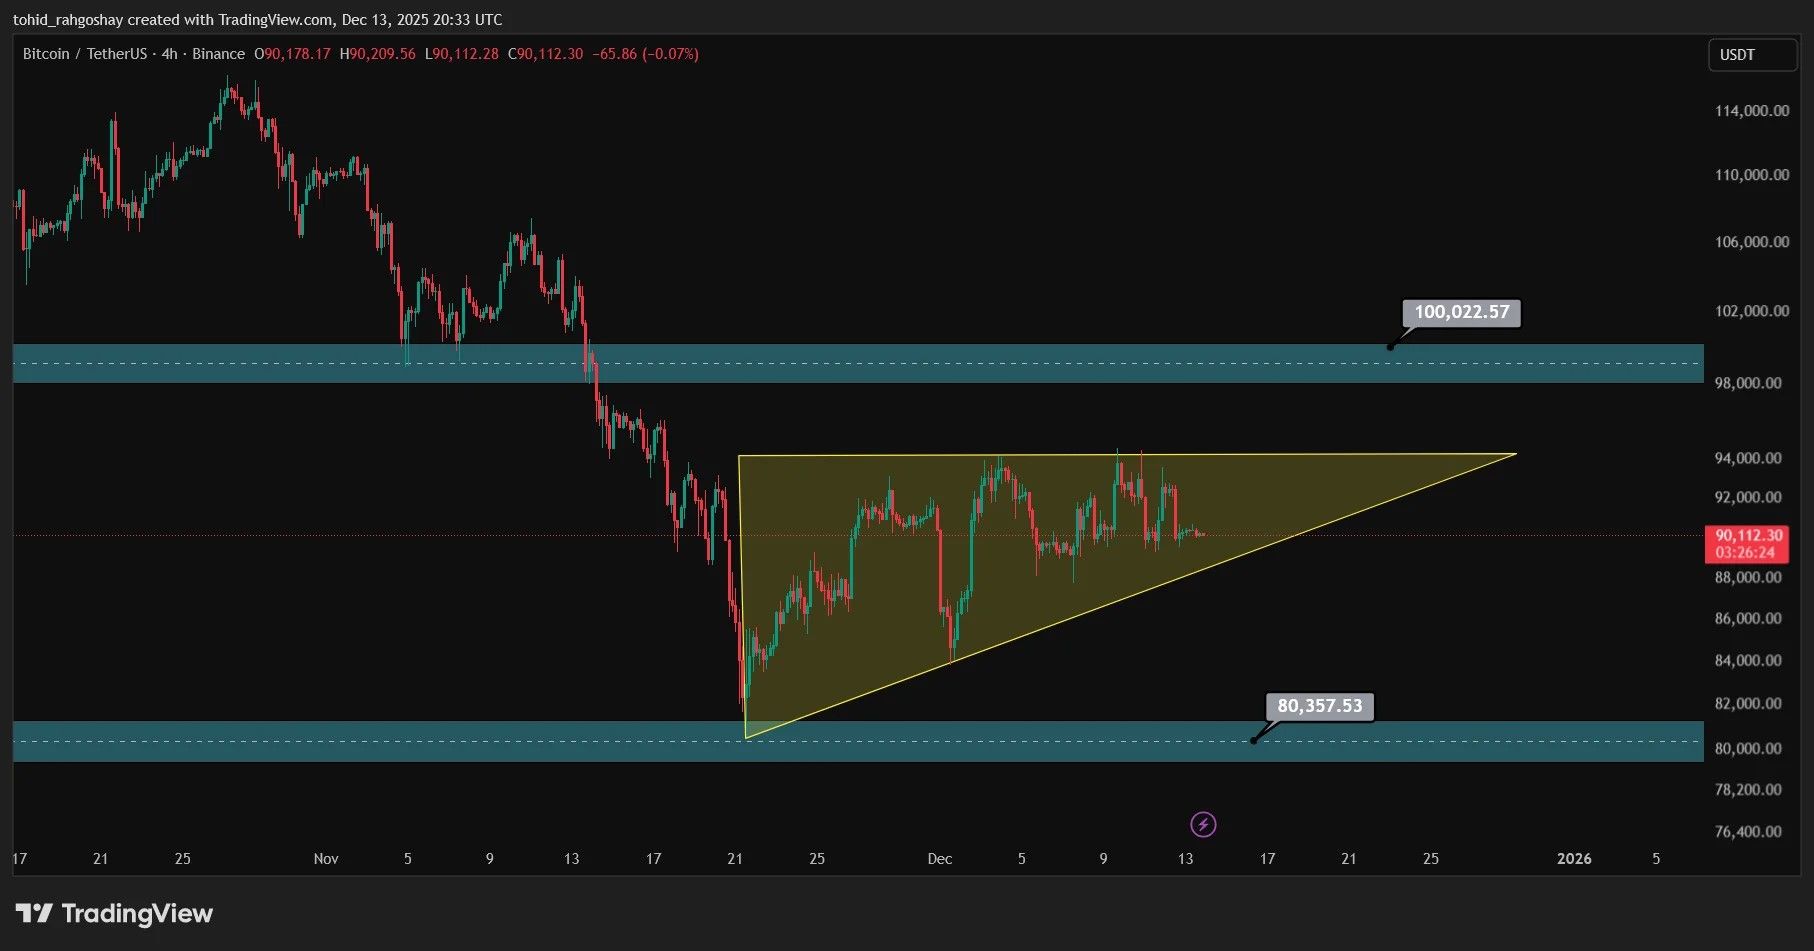
Task: Click the 100,022.57 price callout label
Action: (1461, 312)
